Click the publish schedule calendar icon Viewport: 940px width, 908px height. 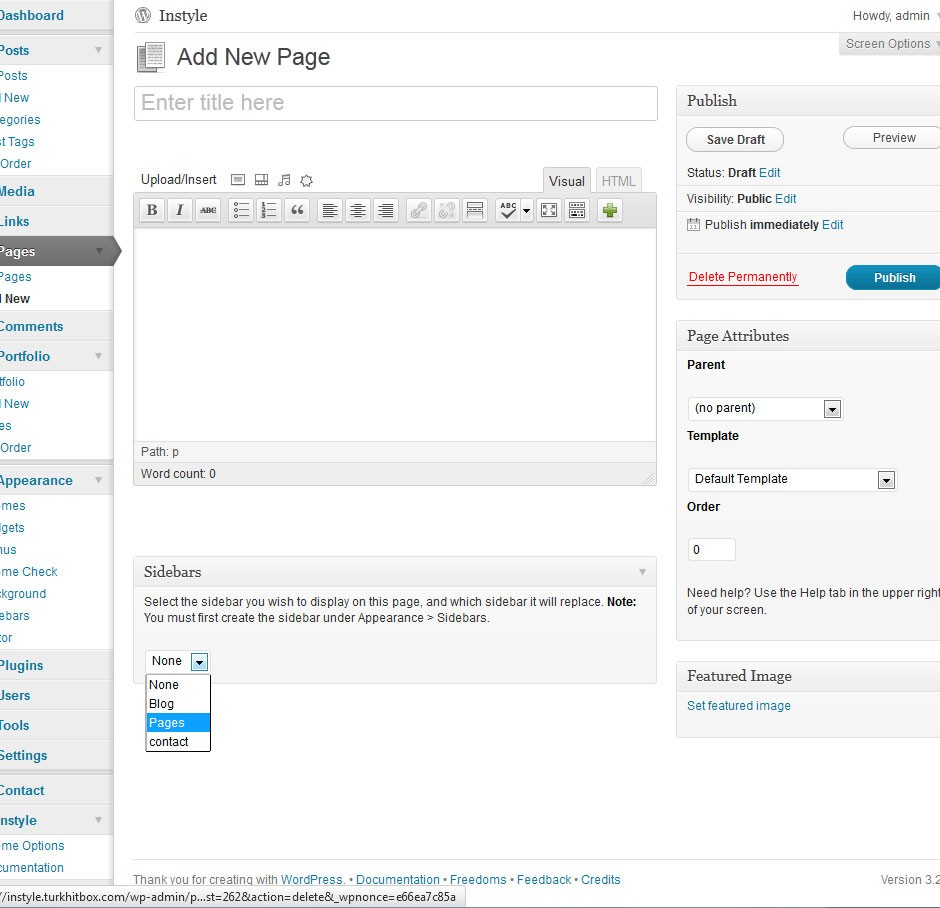point(693,225)
